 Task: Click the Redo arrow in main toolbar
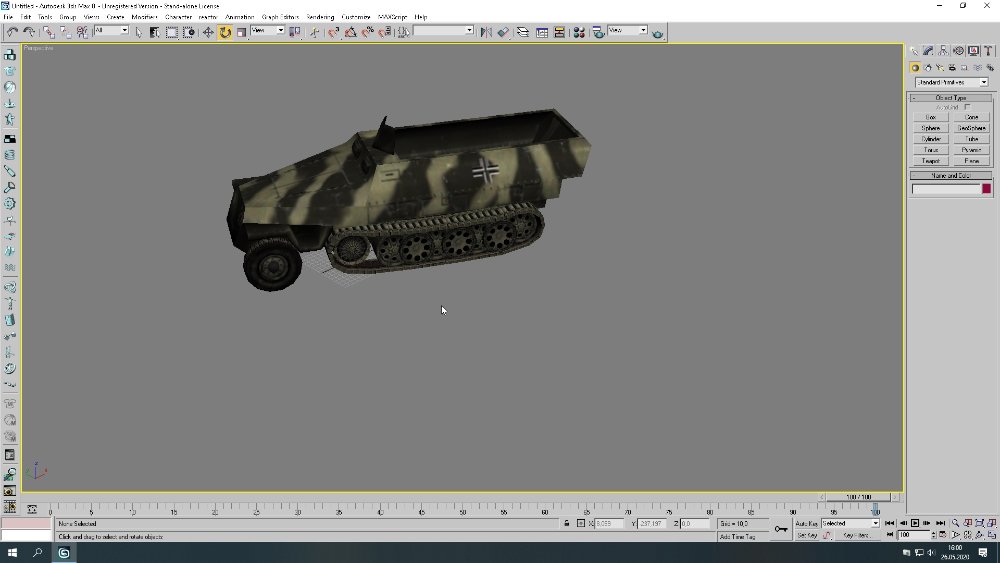tap(29, 32)
